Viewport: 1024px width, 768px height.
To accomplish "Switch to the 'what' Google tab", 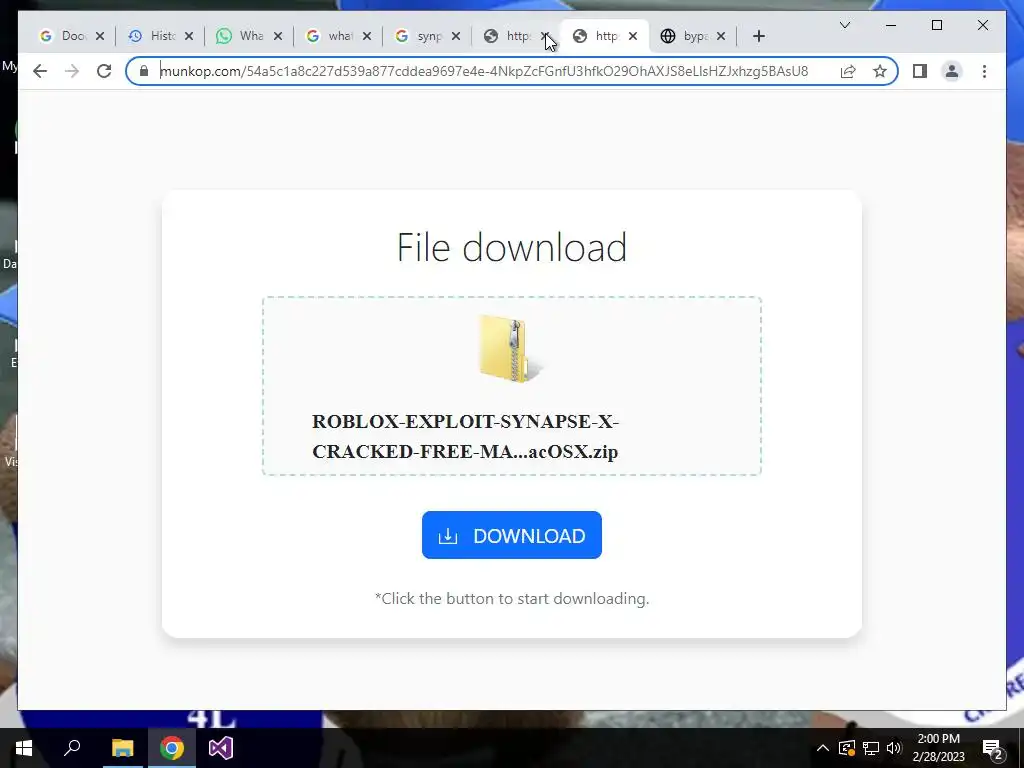I will pos(331,36).
